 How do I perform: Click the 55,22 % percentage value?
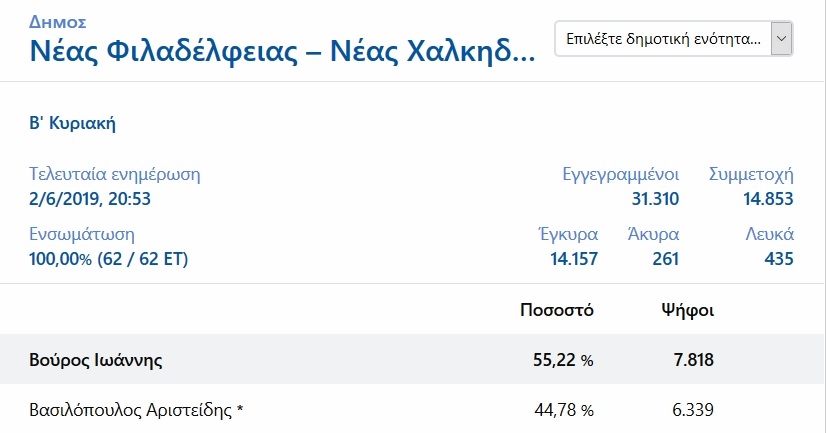tap(563, 360)
